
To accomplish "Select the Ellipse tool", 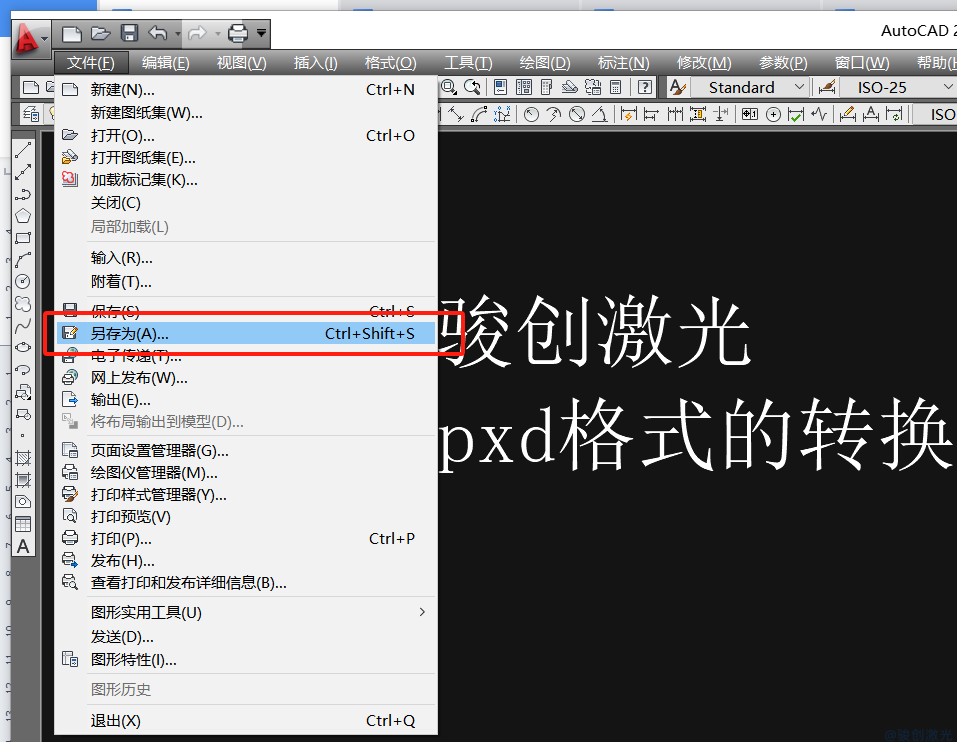I will coord(23,347).
